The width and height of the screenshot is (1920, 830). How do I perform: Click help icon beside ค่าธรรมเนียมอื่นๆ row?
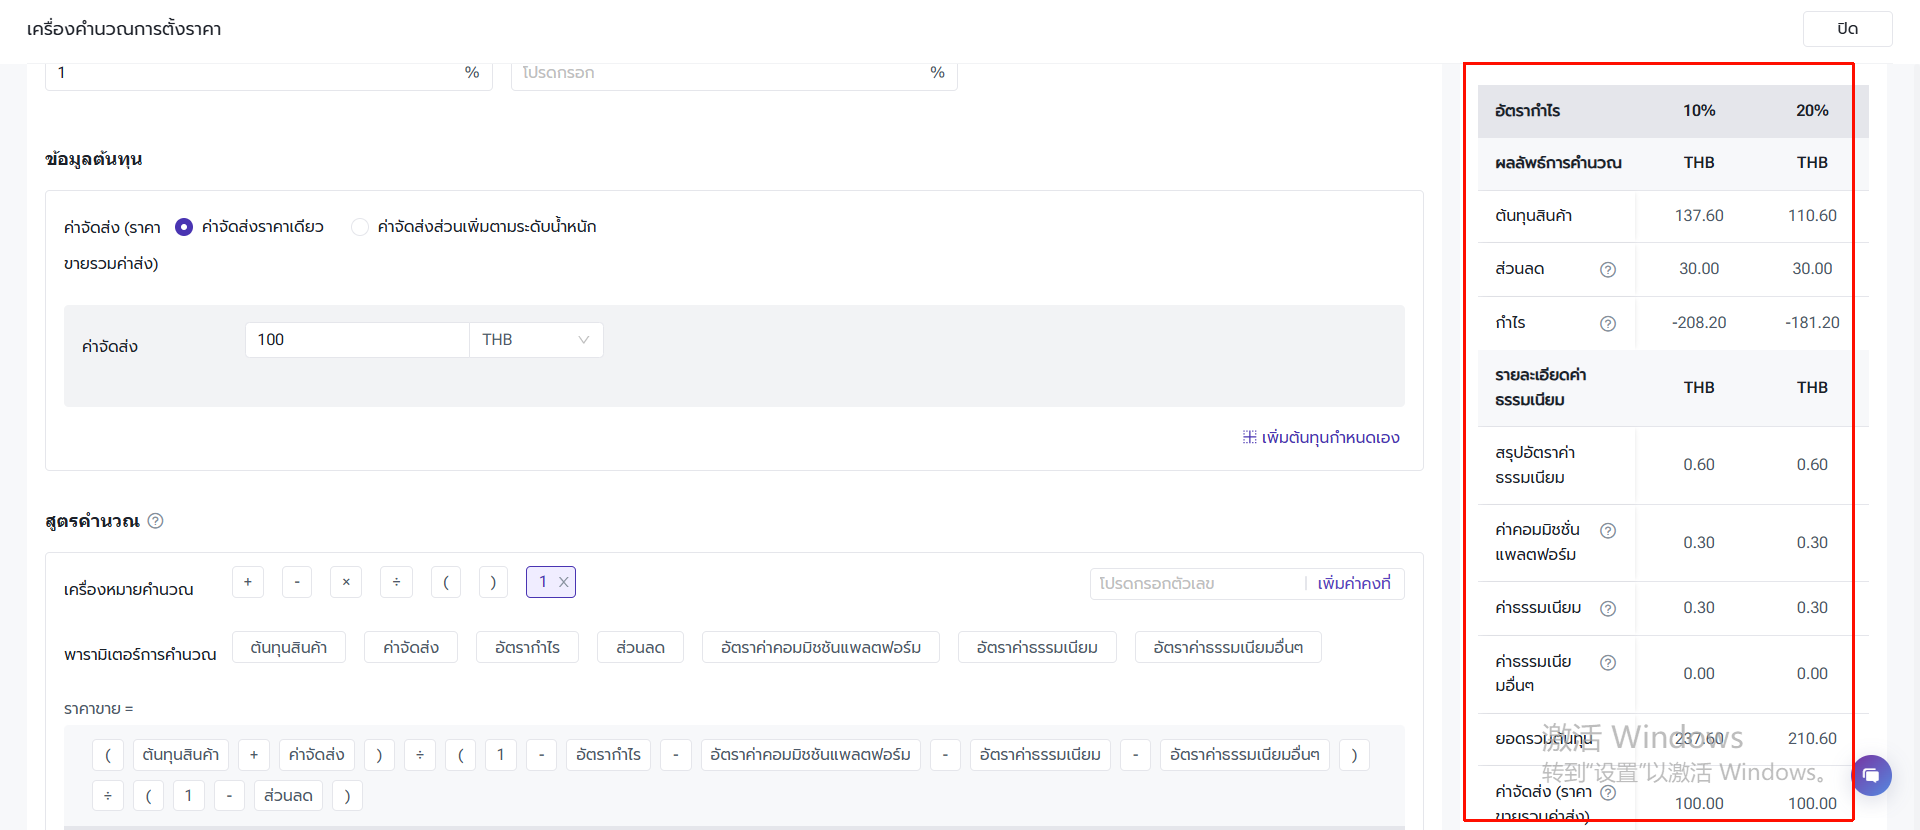[x=1607, y=662]
